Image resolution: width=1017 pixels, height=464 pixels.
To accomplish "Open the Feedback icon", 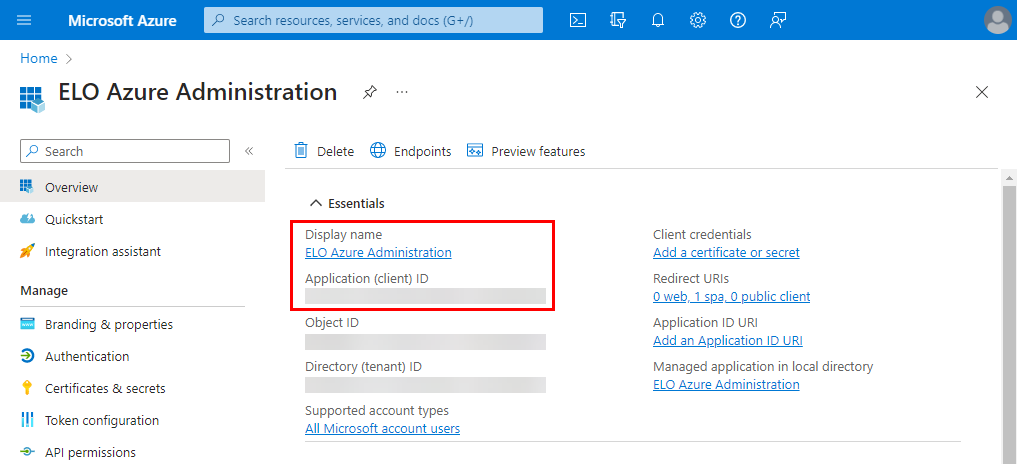I will pos(778,20).
